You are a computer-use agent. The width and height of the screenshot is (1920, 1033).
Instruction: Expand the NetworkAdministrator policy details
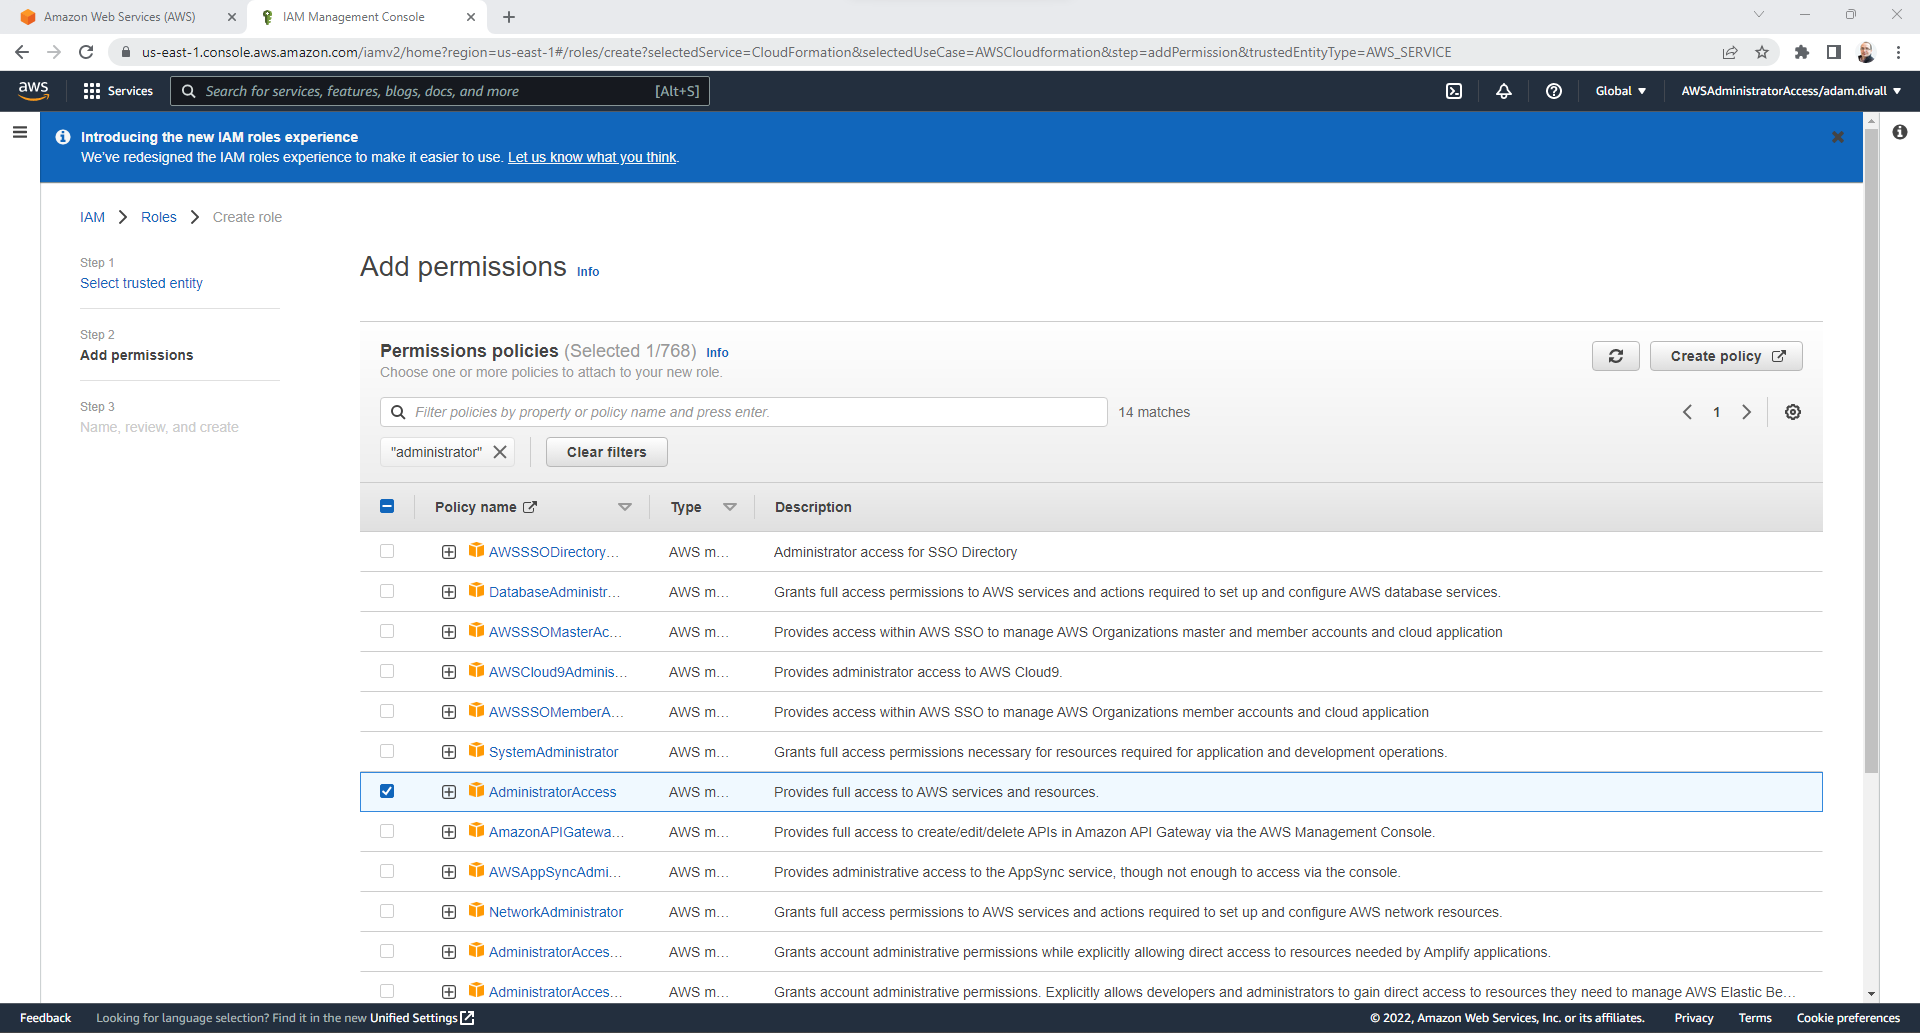(x=449, y=912)
